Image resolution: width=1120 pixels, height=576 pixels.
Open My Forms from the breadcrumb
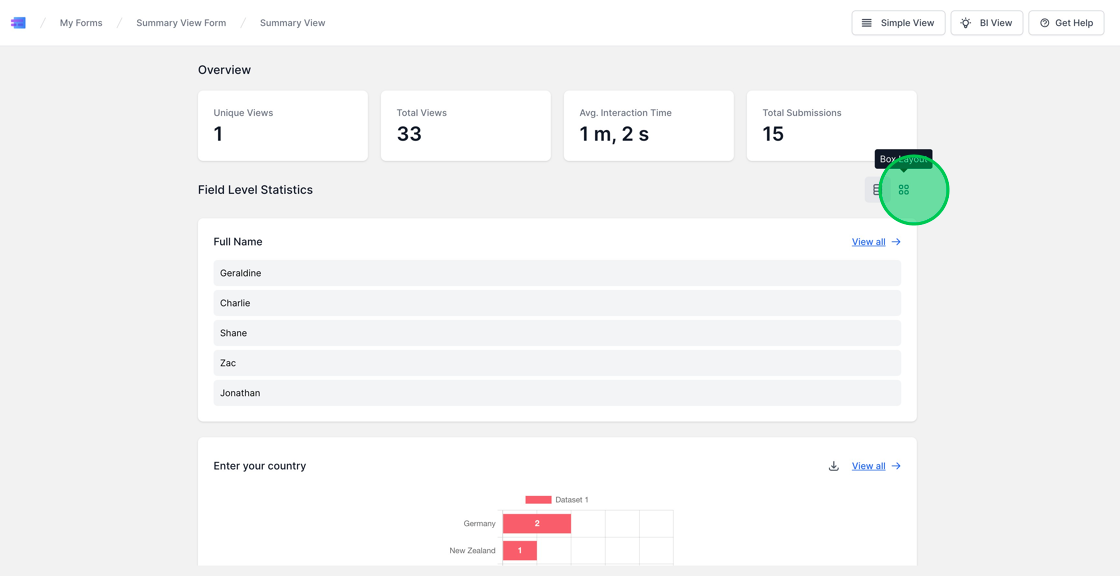80,22
